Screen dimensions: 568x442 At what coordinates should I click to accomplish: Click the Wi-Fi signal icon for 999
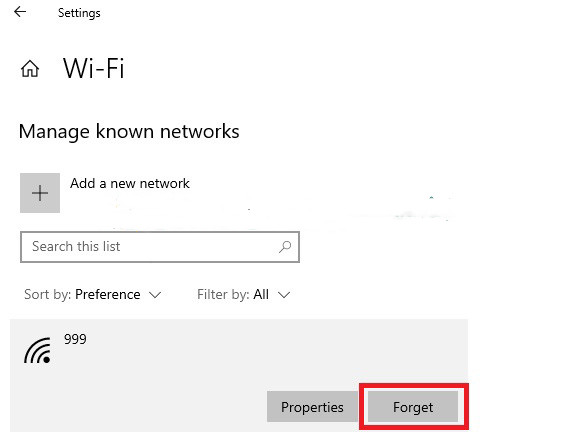[38, 350]
